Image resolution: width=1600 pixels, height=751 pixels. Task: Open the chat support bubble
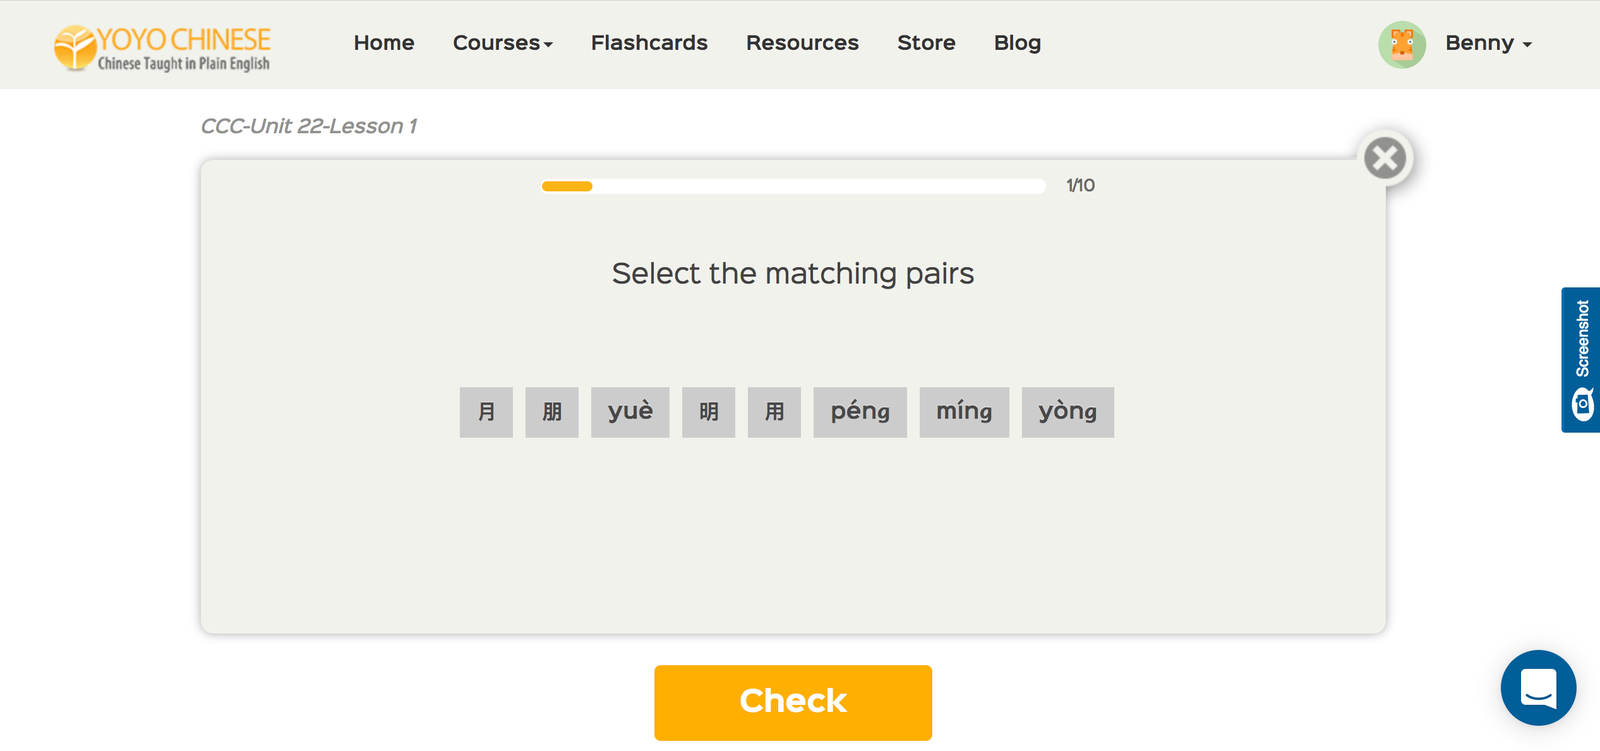pyautogui.click(x=1538, y=688)
